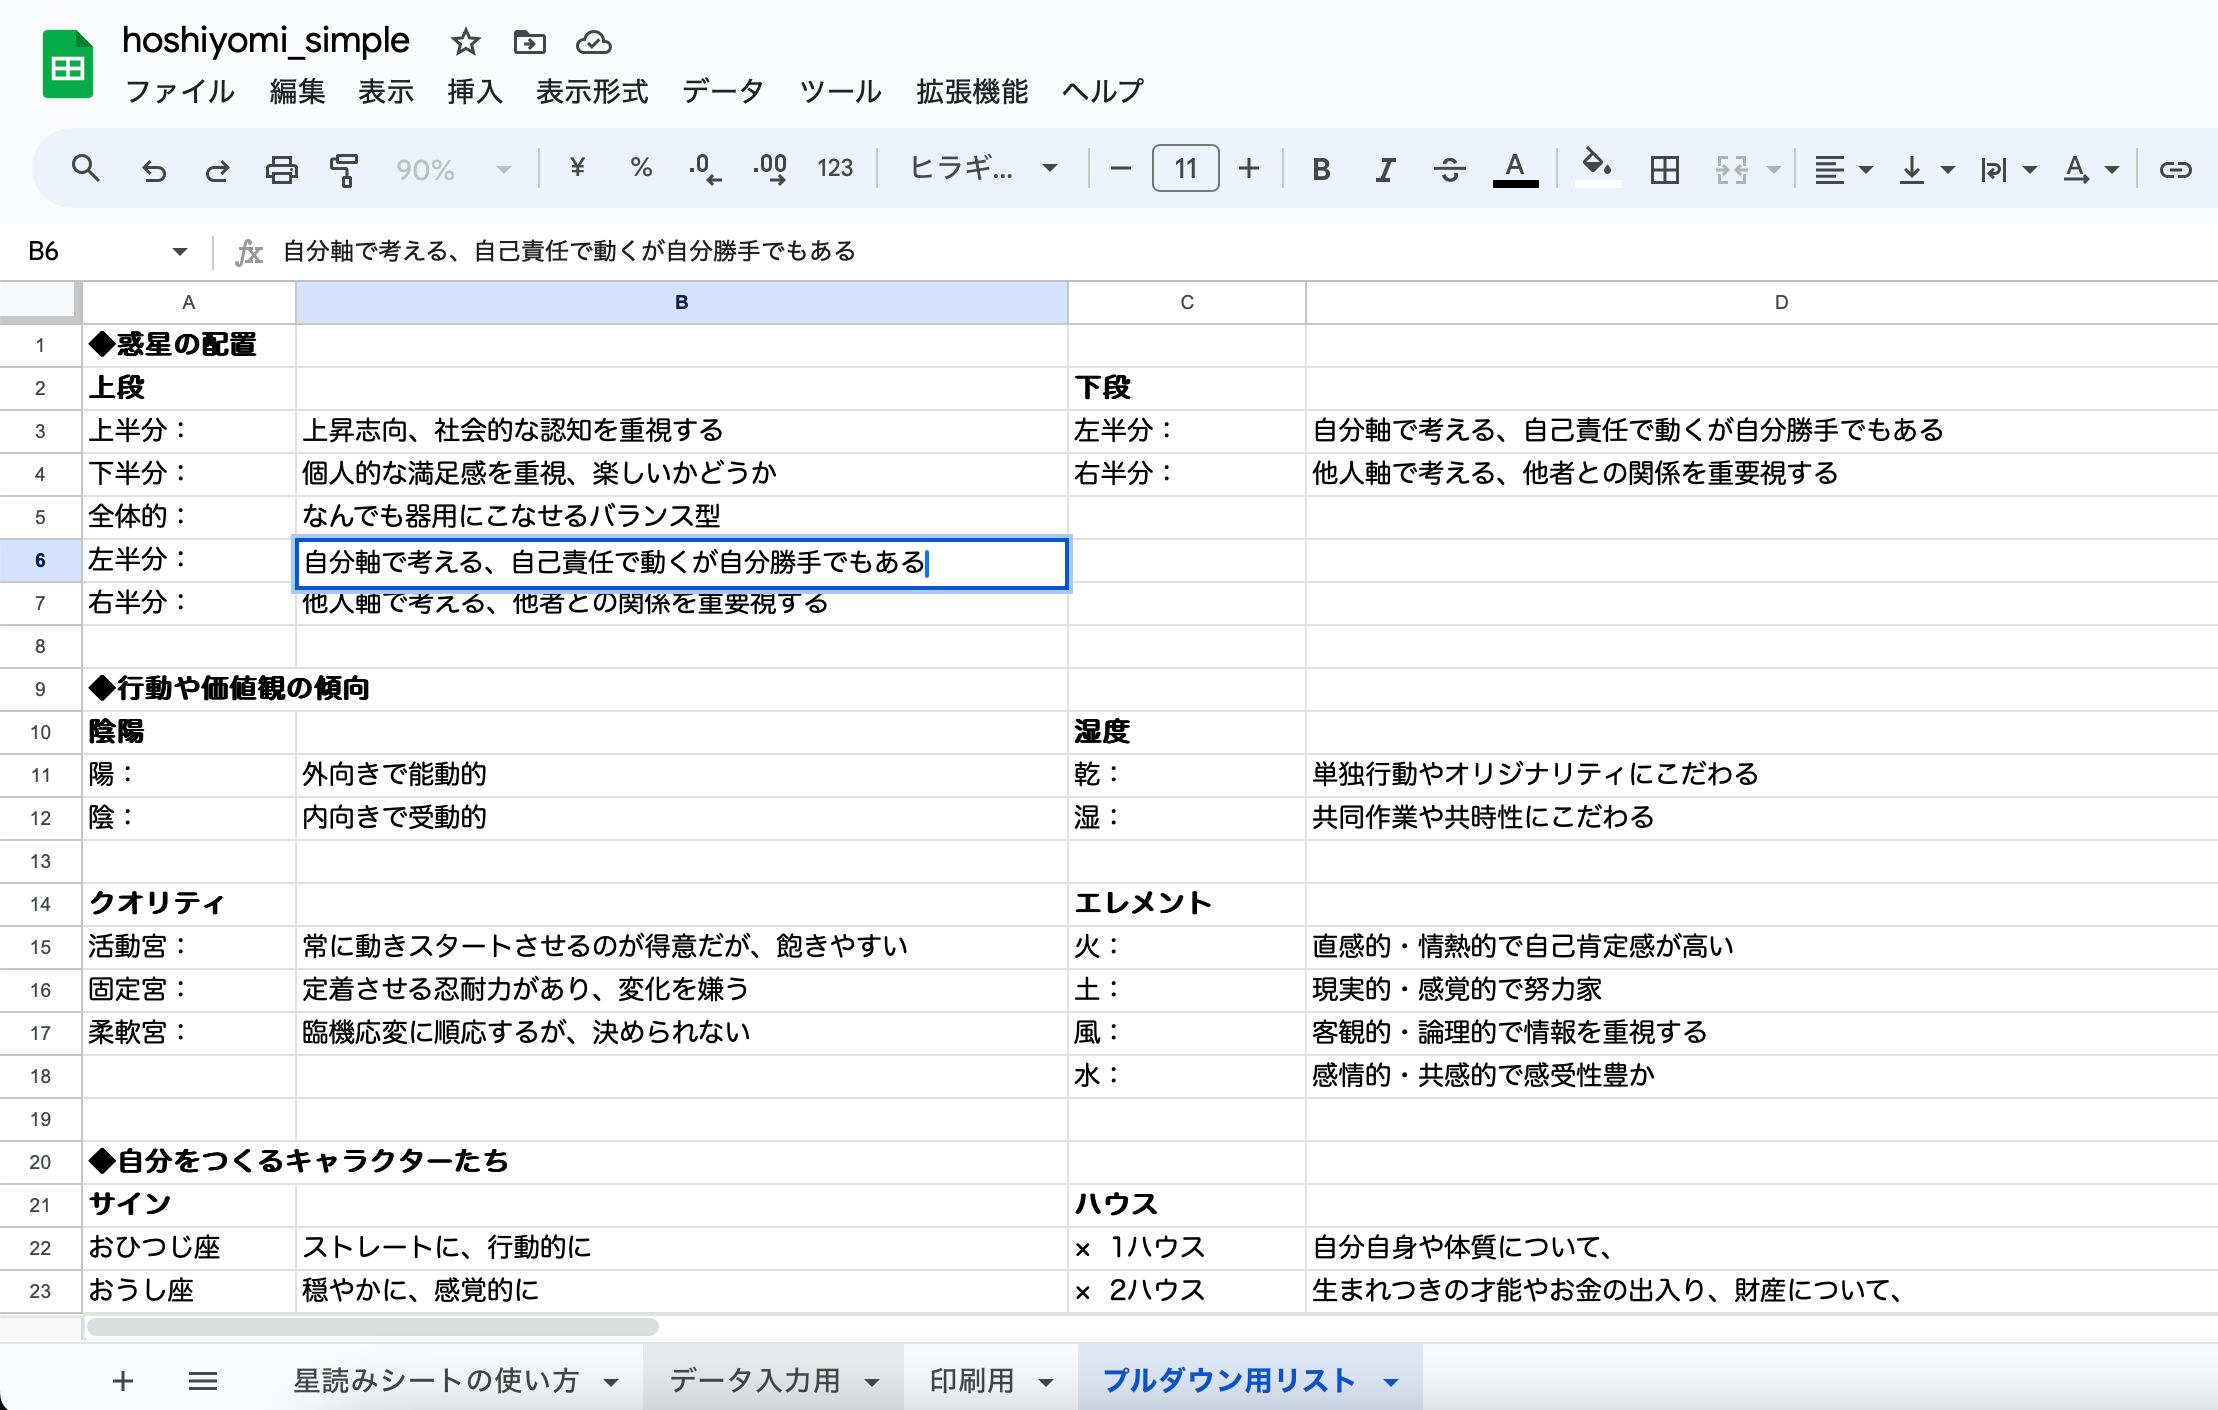Screen dimensions: 2218x1410
Task: Open the horizontal align dropdown
Action: [1843, 170]
